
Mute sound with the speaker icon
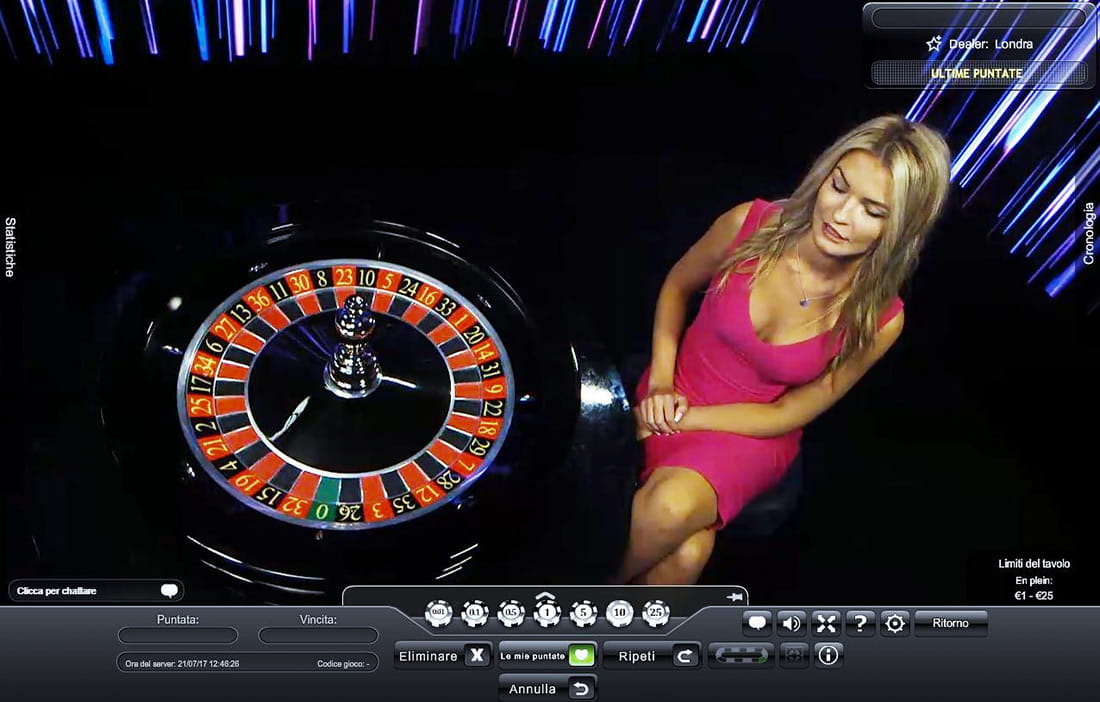[x=791, y=624]
